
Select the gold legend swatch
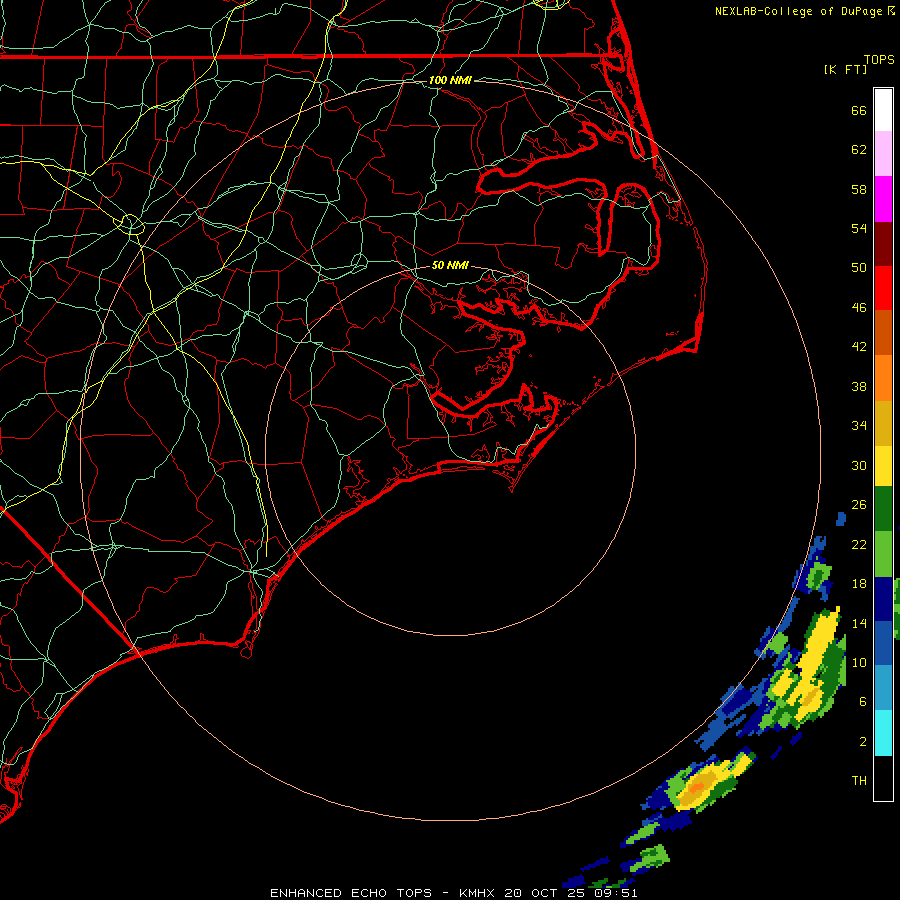click(x=883, y=423)
